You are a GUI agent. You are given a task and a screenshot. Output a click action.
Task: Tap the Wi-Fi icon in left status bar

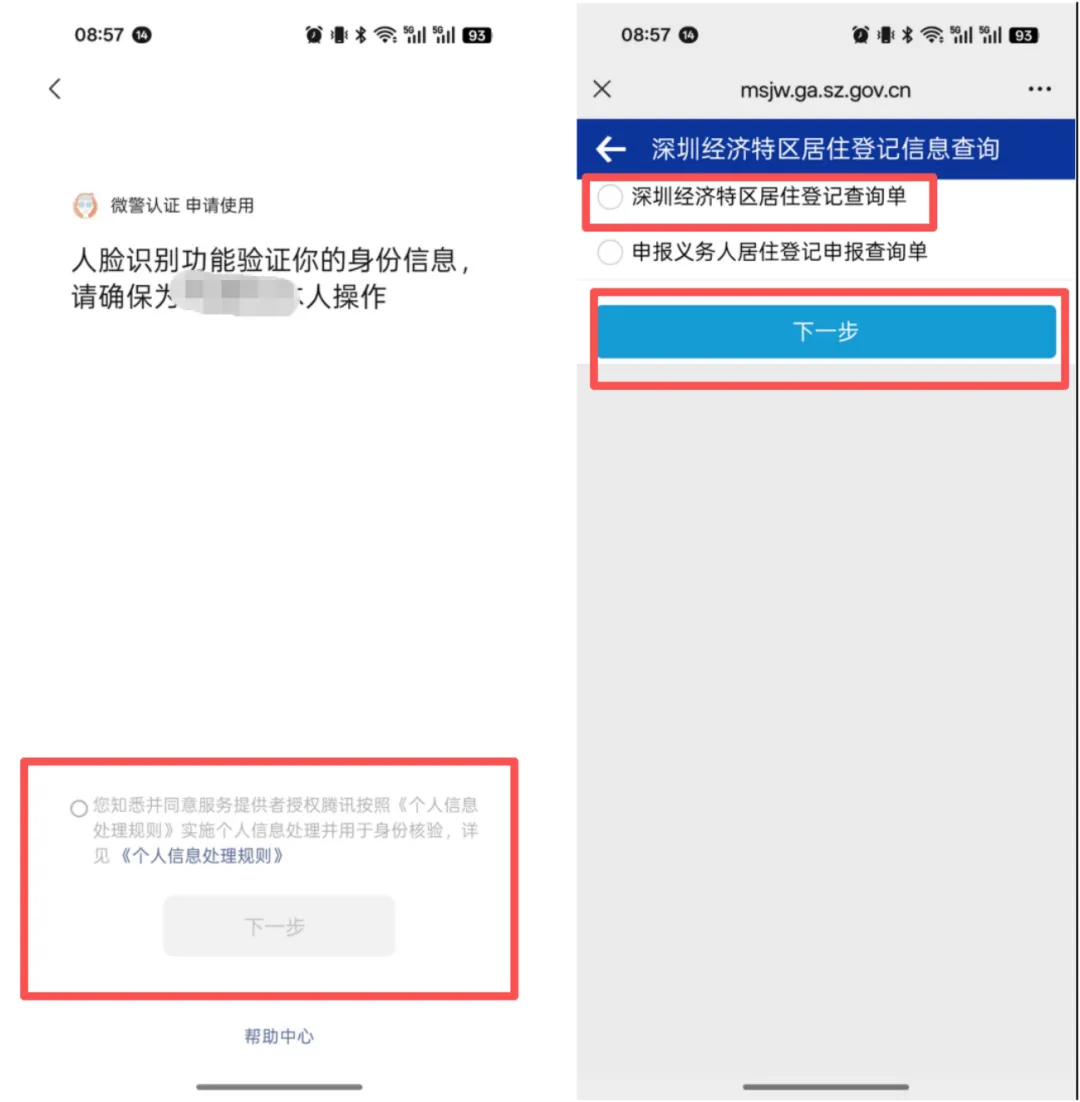(385, 34)
